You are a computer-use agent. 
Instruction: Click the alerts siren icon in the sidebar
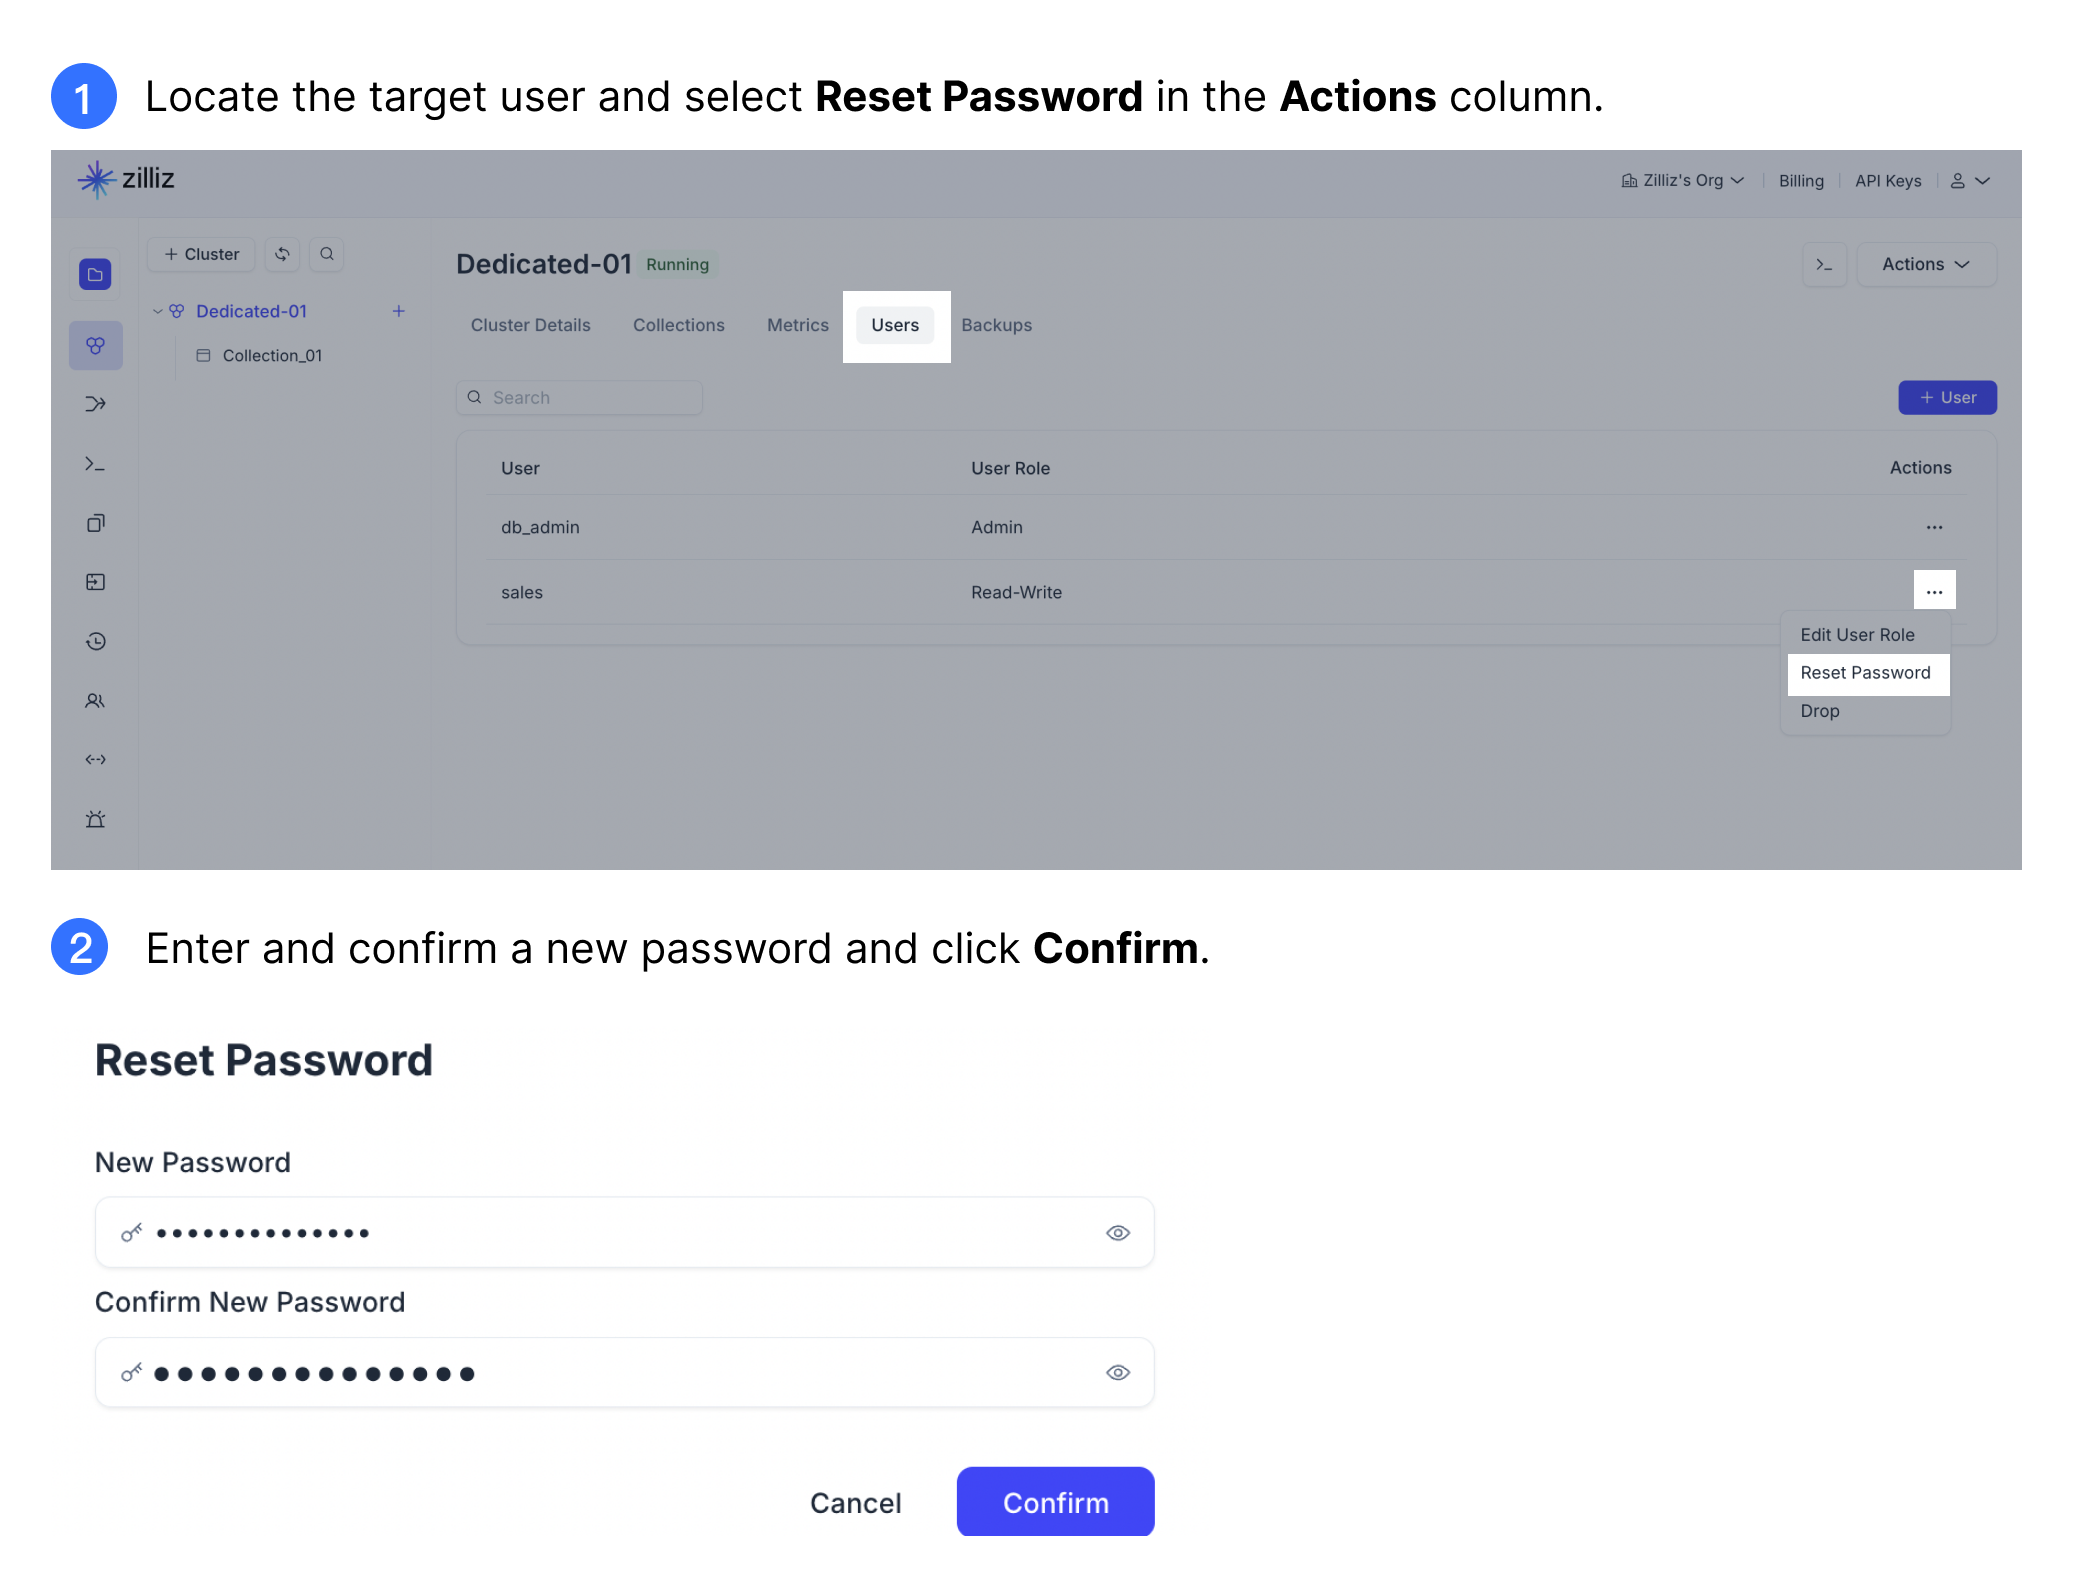(x=95, y=818)
